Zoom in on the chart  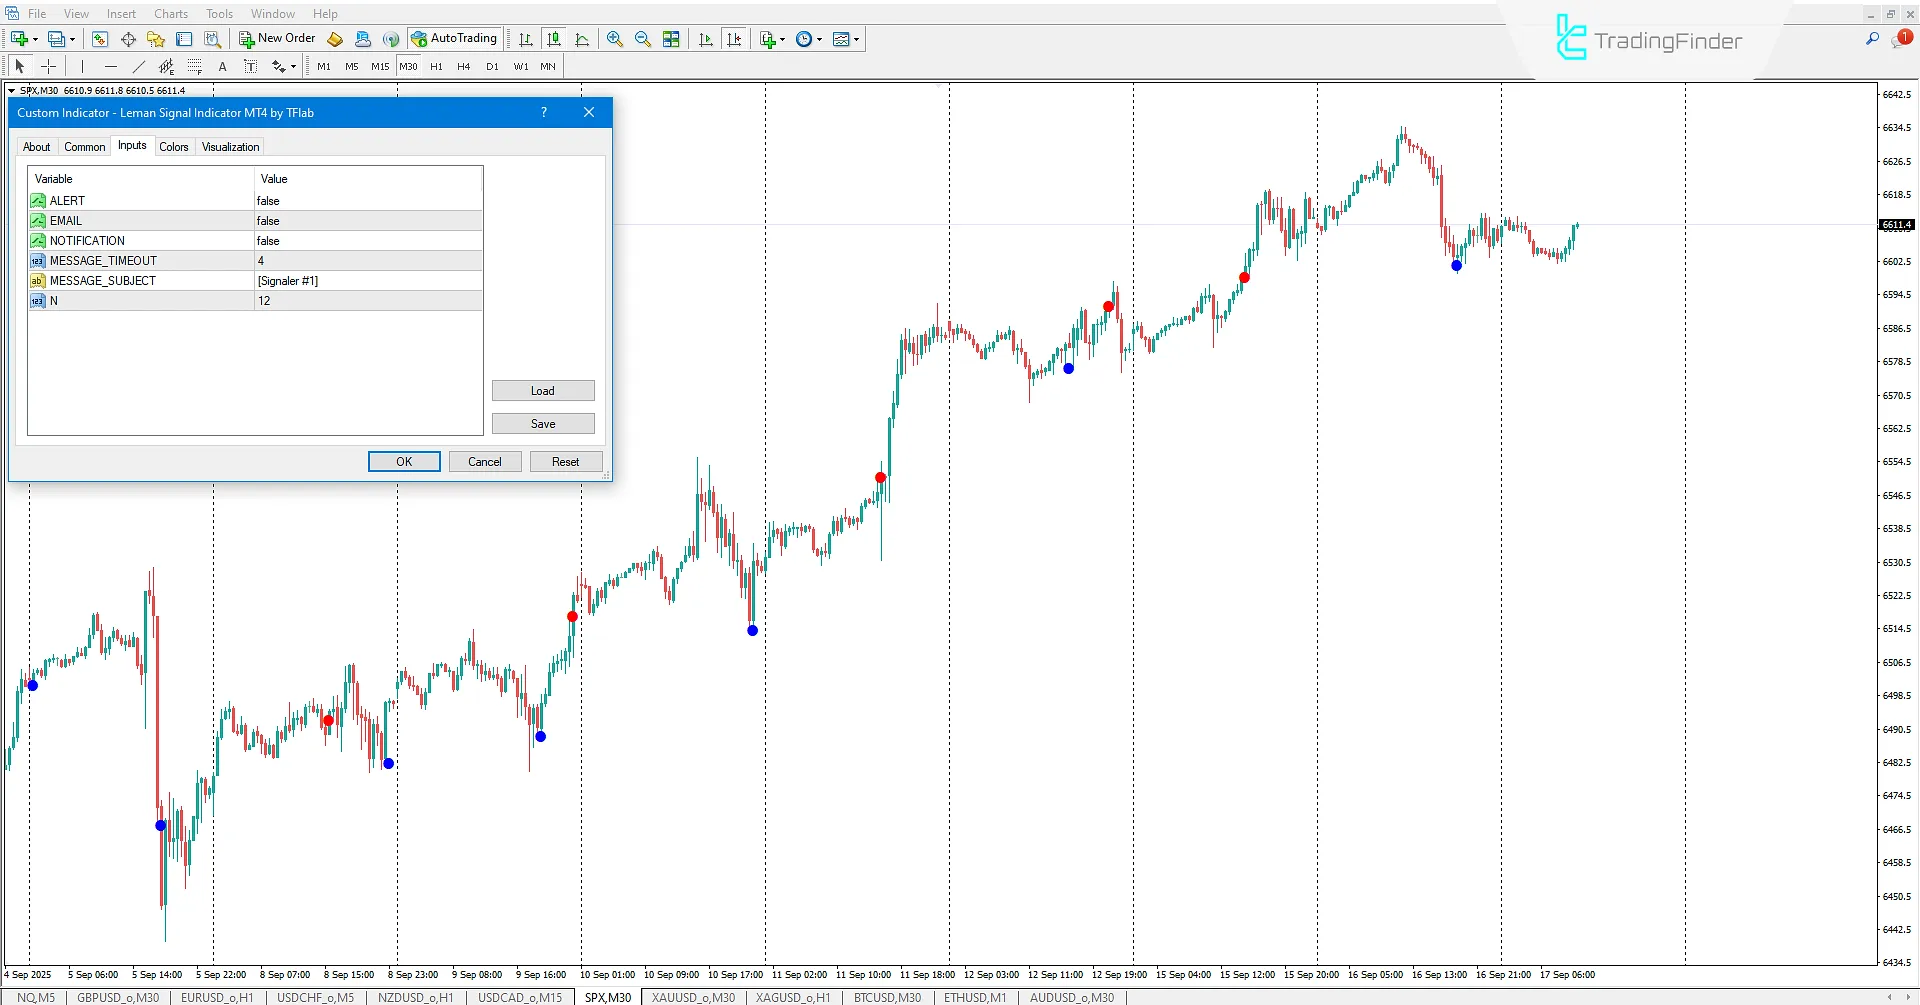(x=615, y=39)
